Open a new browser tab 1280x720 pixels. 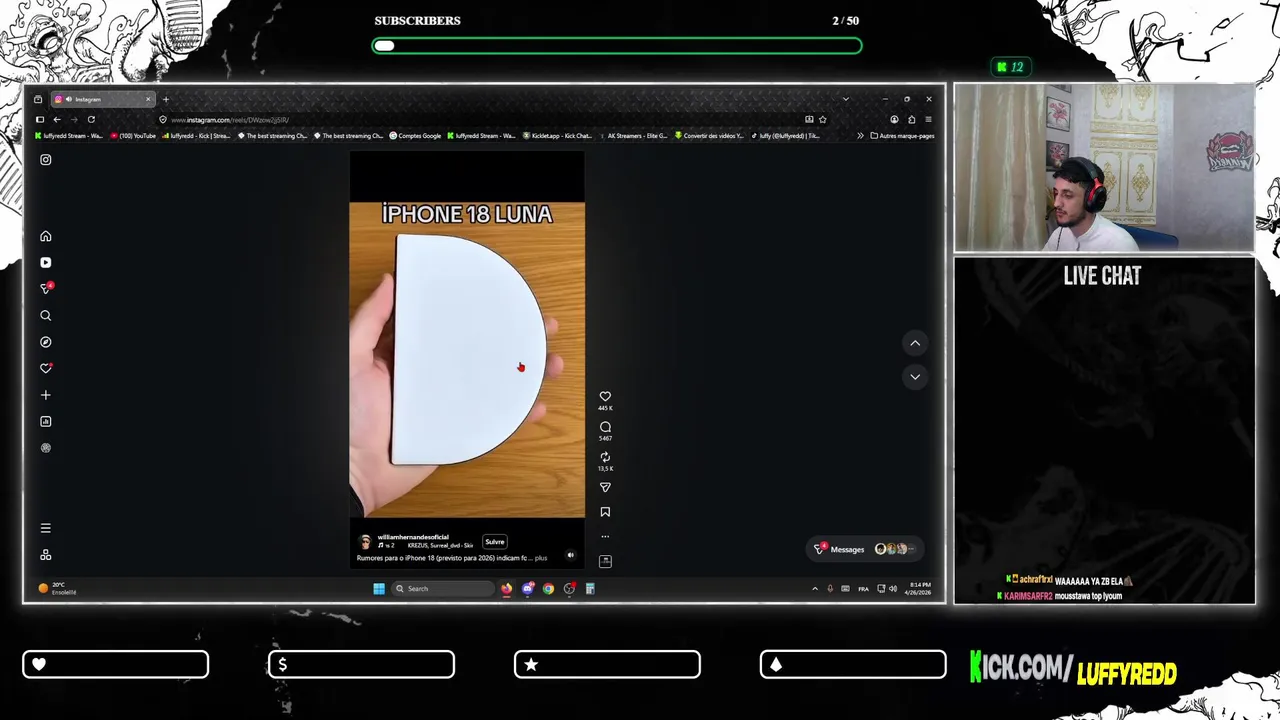(166, 99)
